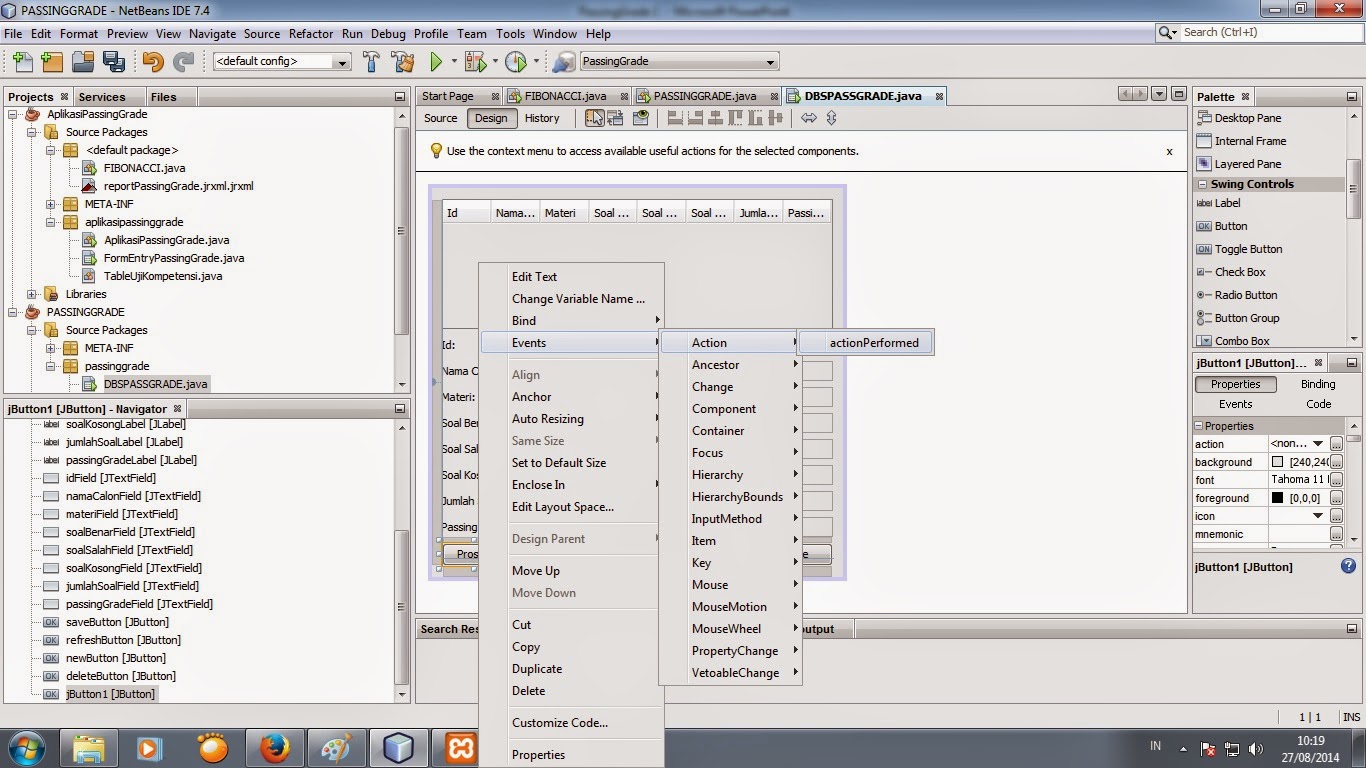
Task: Click the Build Project hammer icon
Action: (x=371, y=61)
